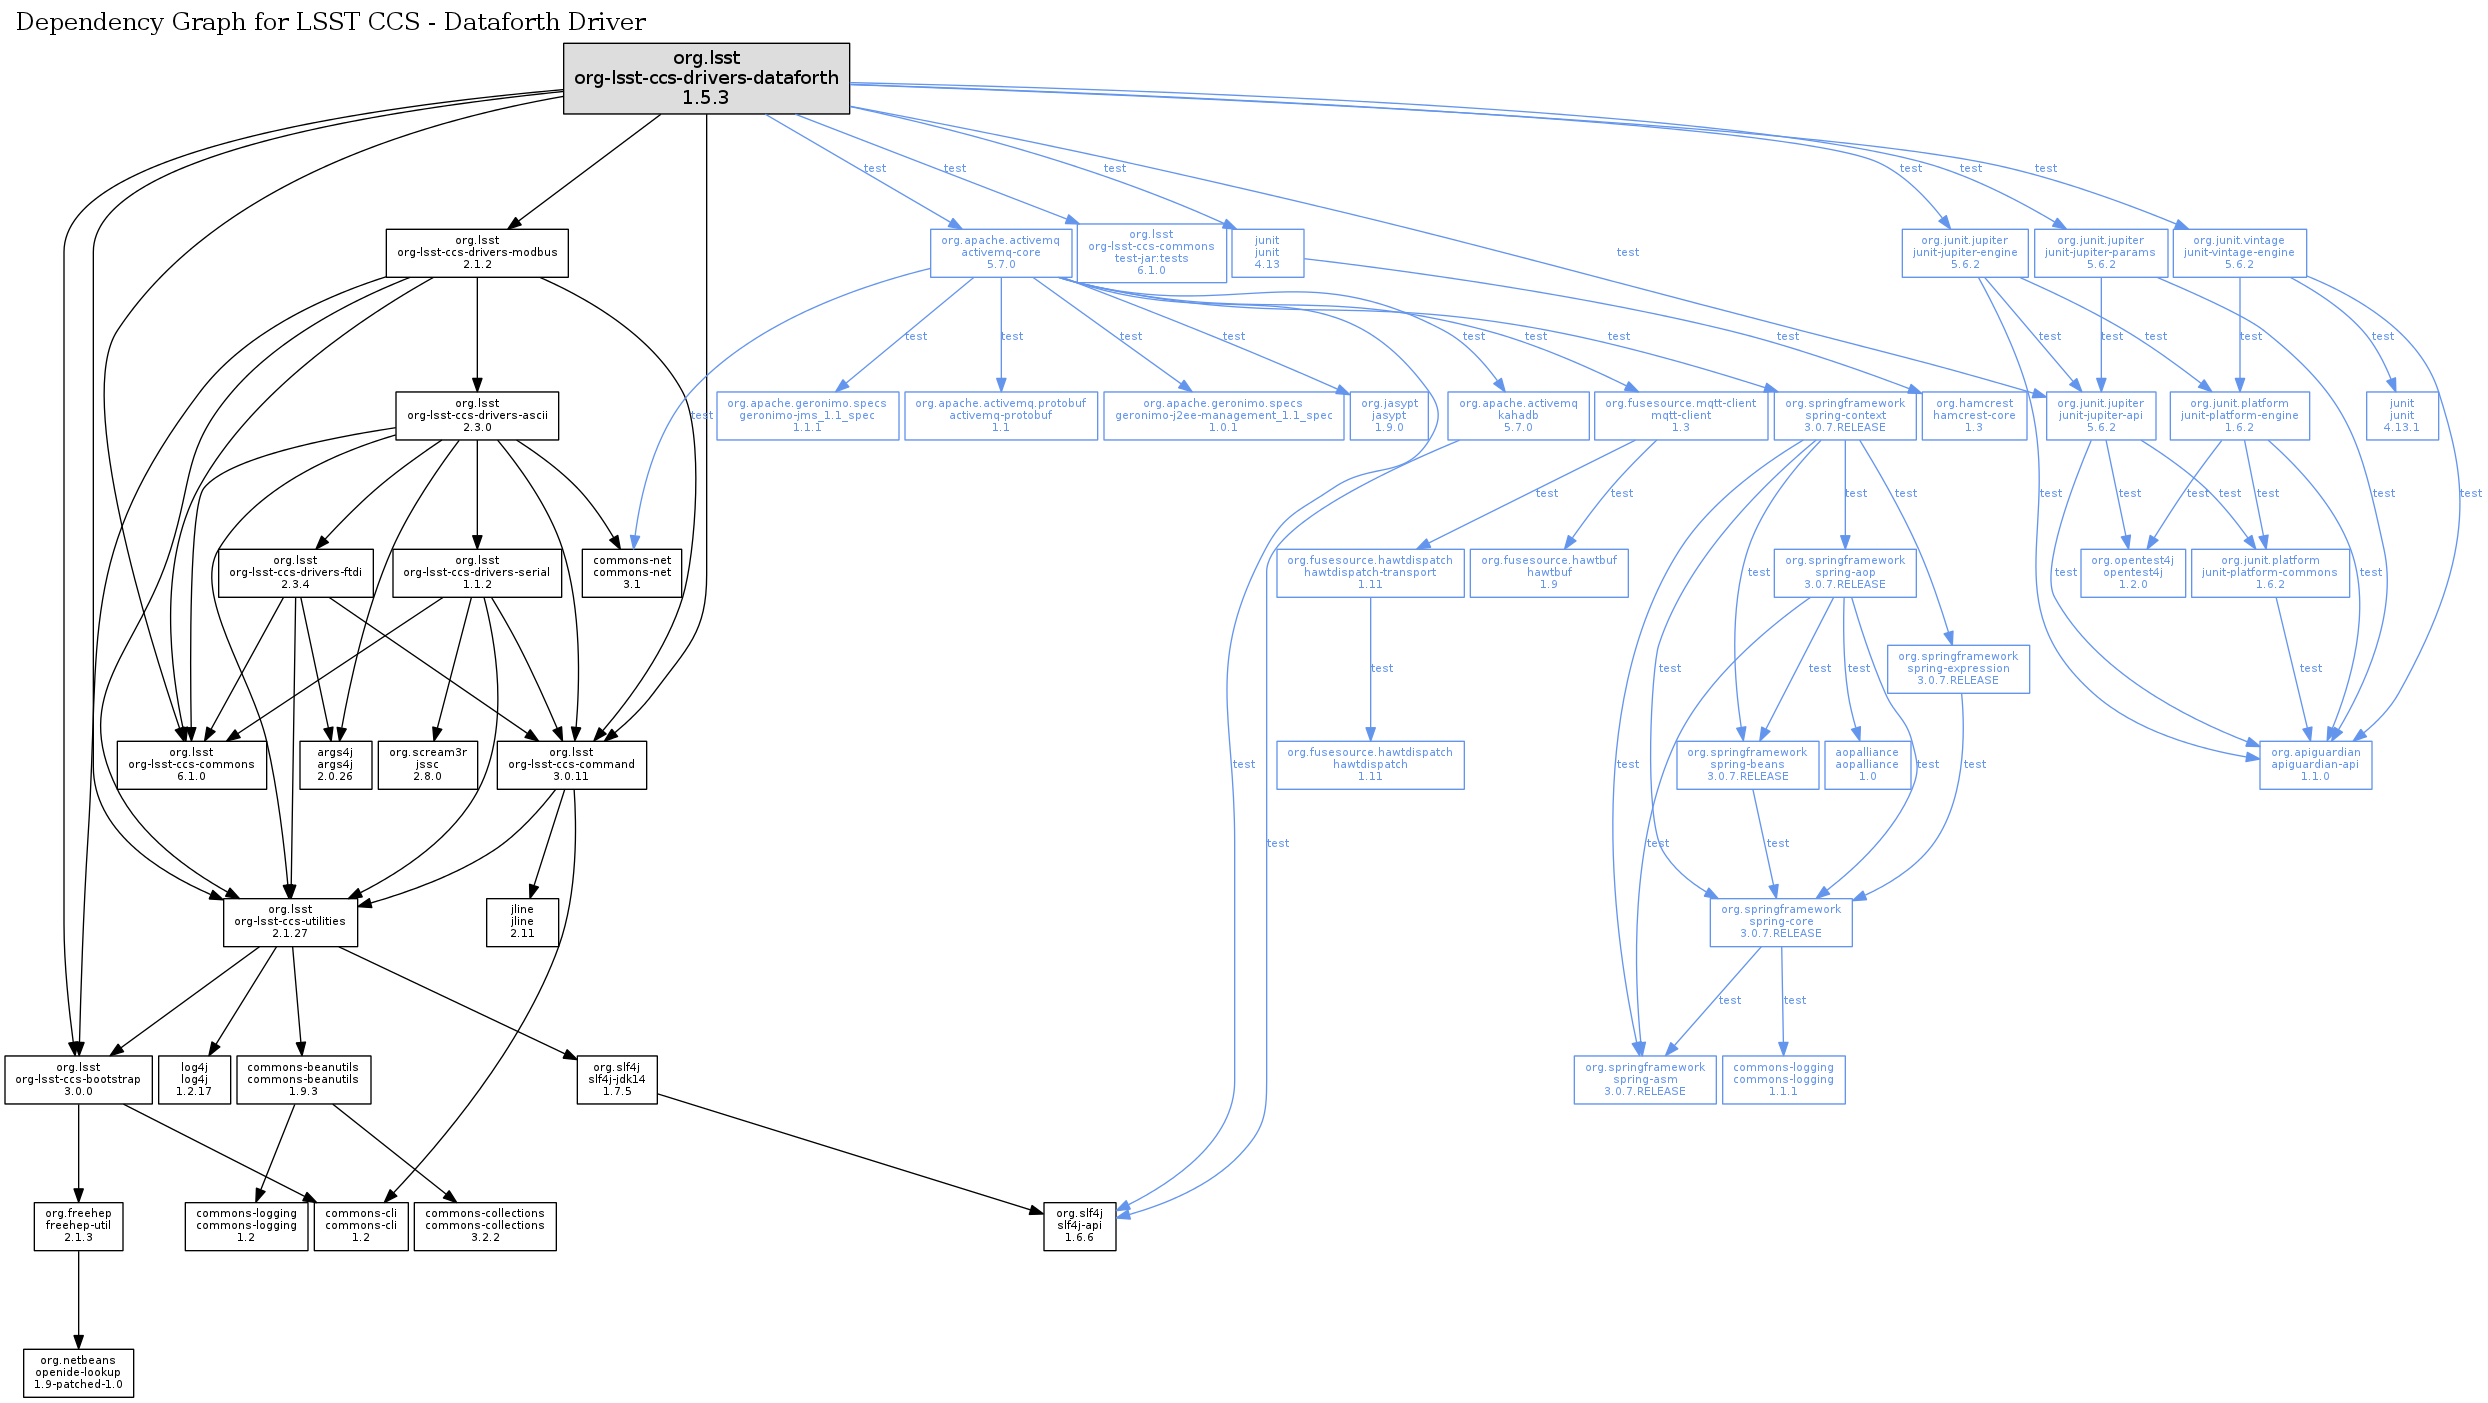Select the slf4j-api 1.6.6 node
The width and height of the screenshot is (2488, 1403).
[1079, 1226]
